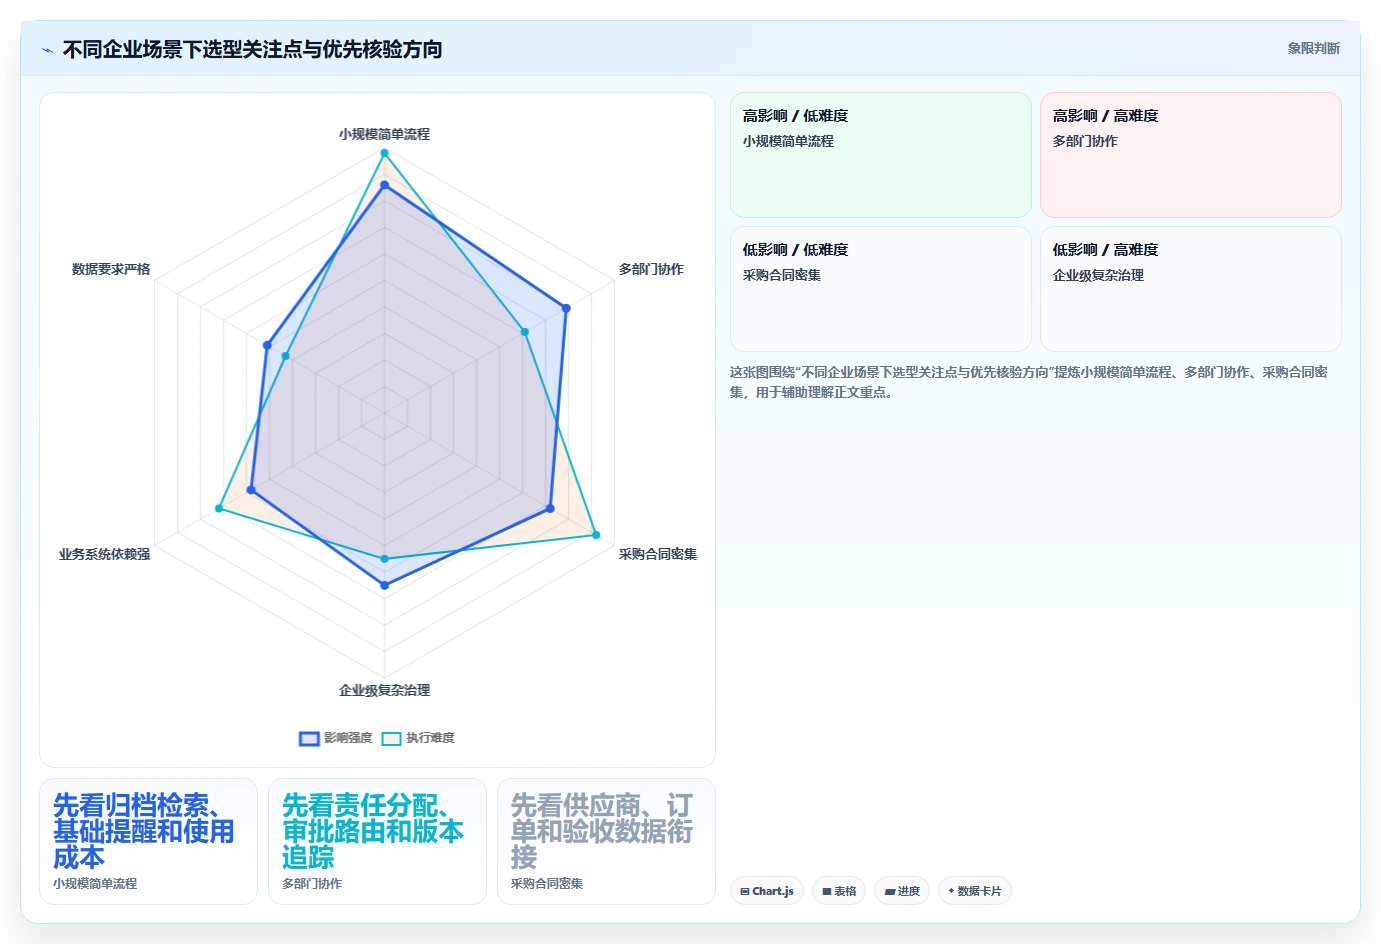The width and height of the screenshot is (1381, 944).
Task: Select 影响强度 point on 小规模简单流程 axis
Action: (384, 185)
